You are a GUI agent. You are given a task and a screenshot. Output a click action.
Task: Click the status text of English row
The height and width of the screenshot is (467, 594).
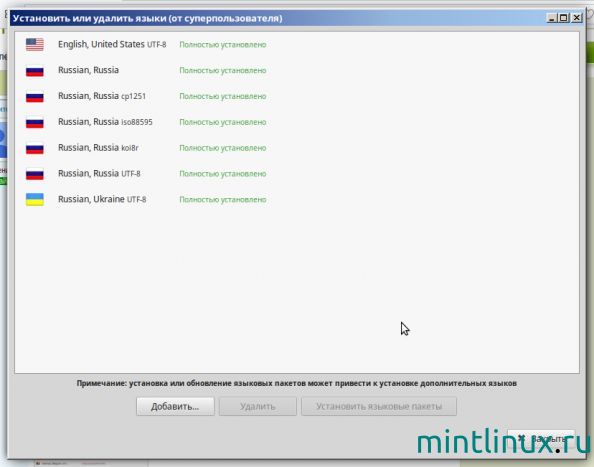[223, 45]
